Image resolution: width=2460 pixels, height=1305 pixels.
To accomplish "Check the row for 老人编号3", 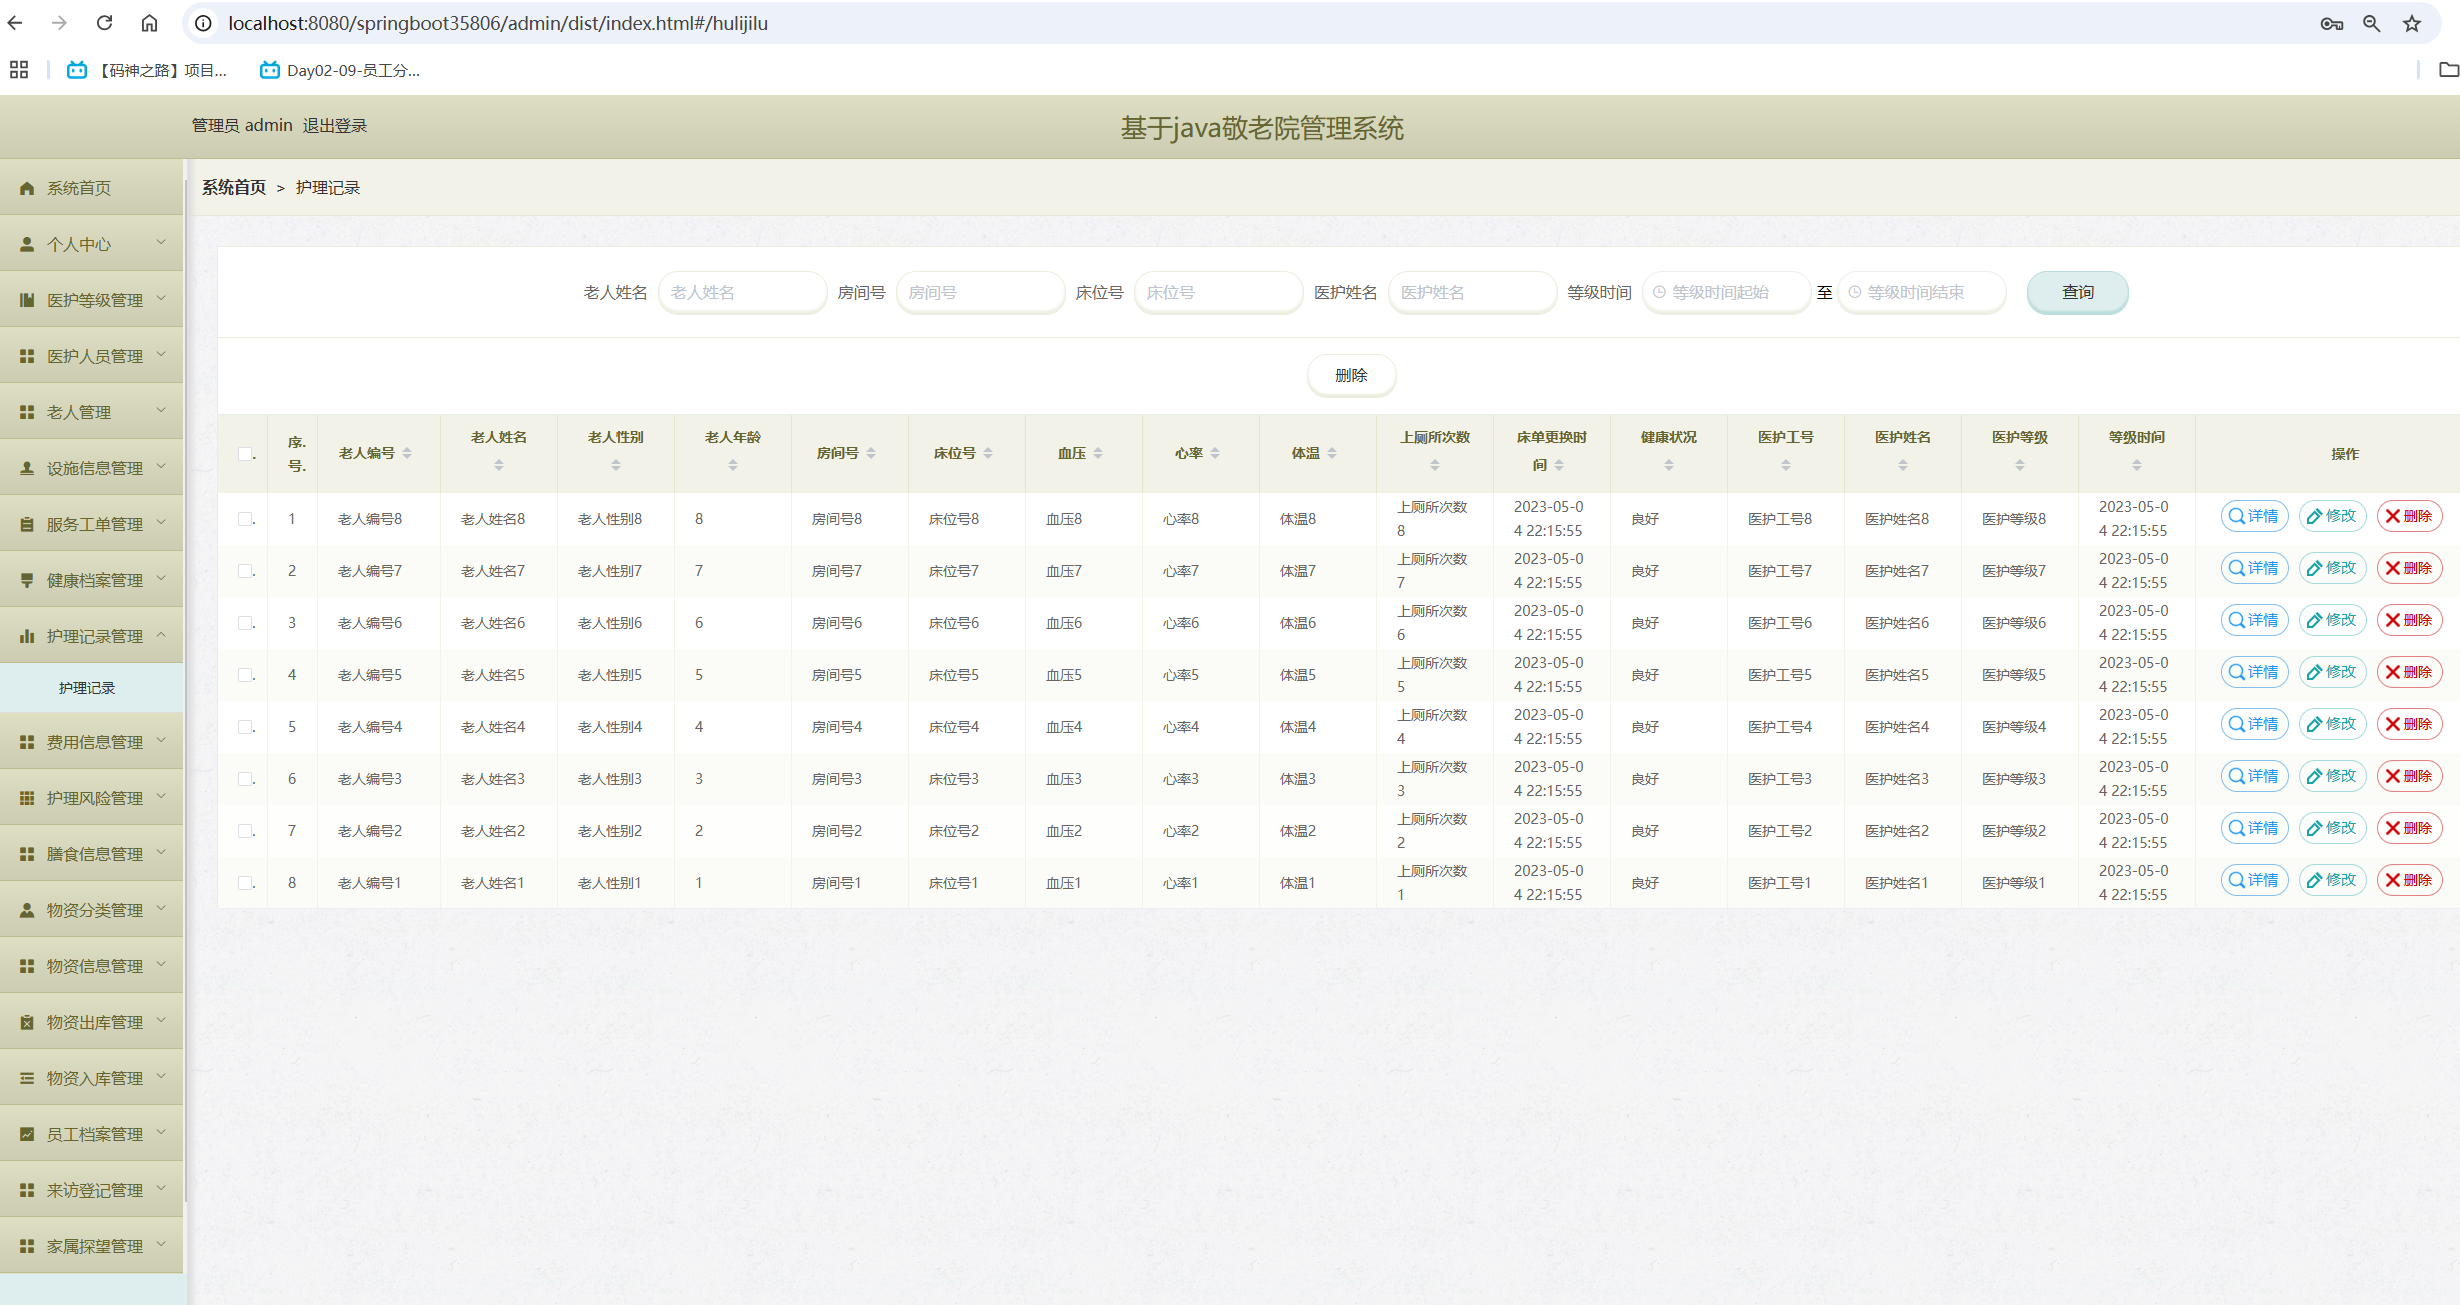I will pyautogui.click(x=245, y=779).
